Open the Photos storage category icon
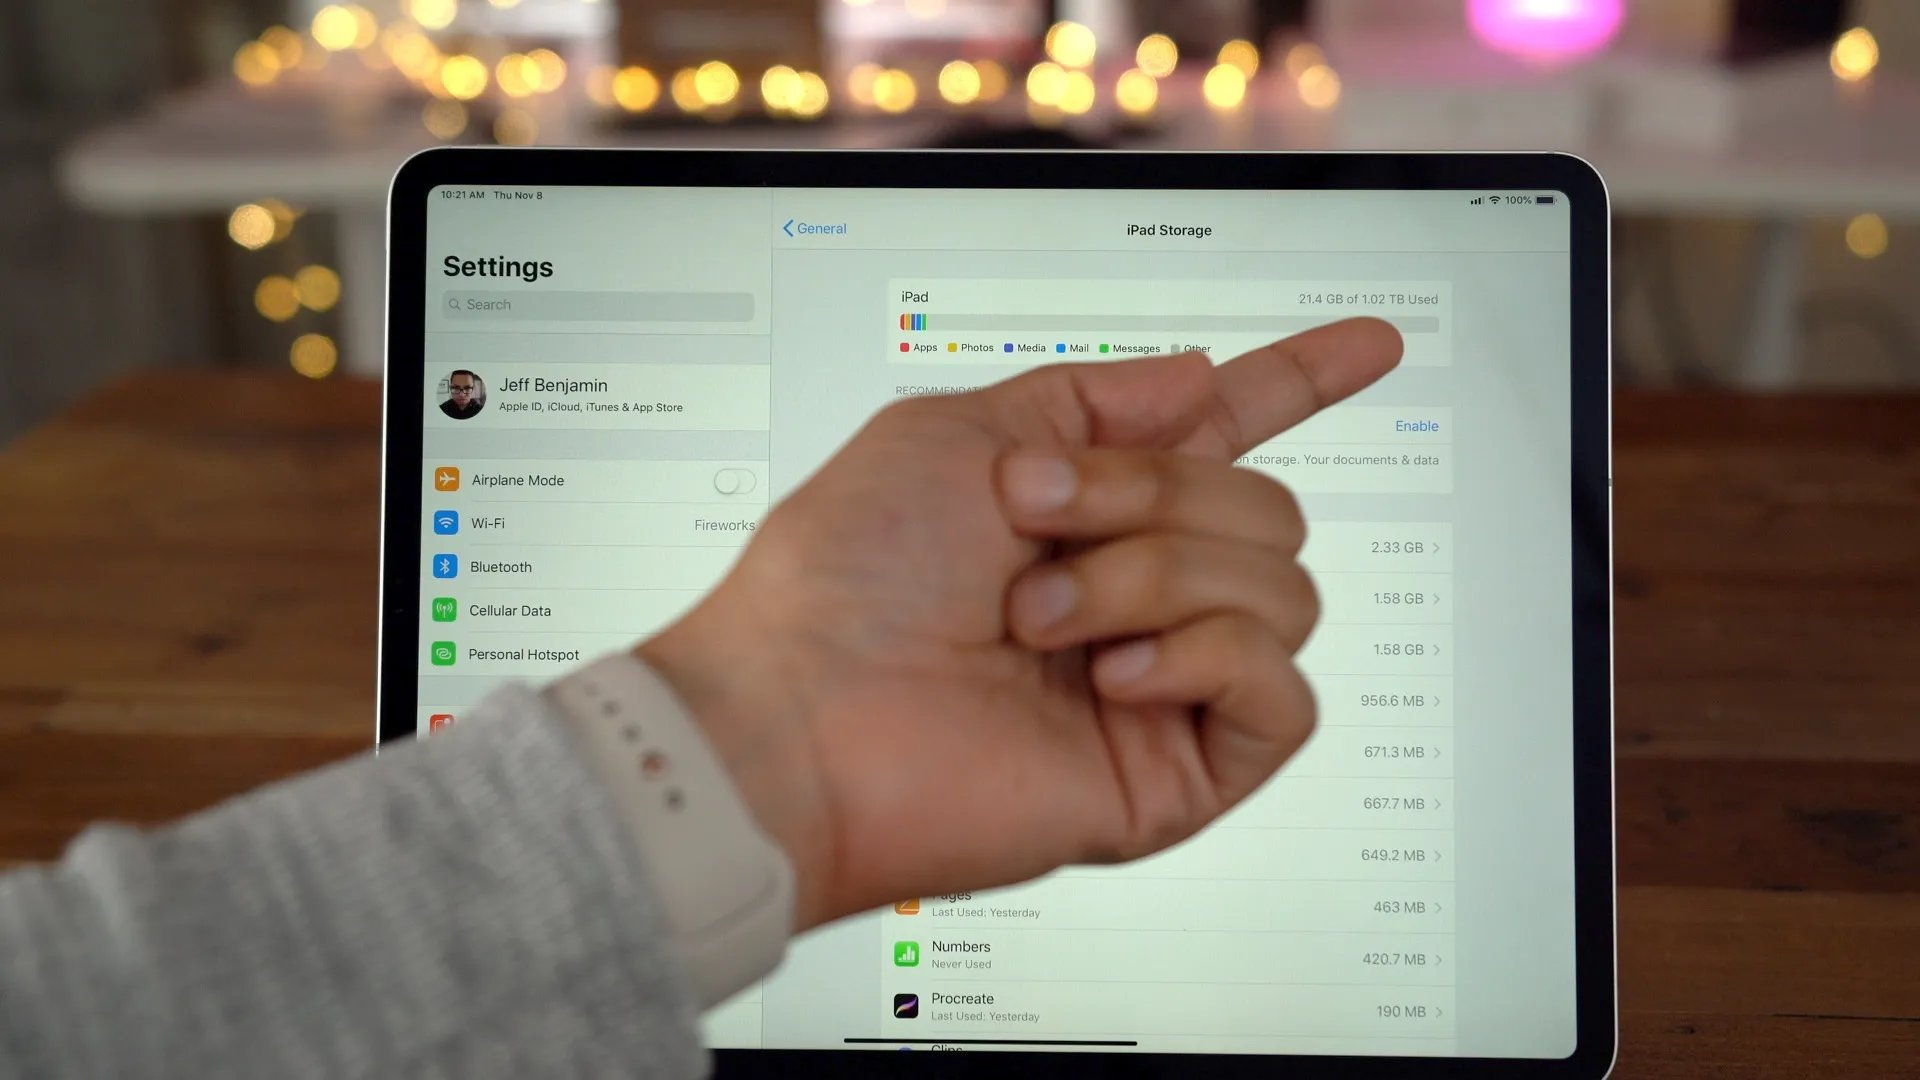Image resolution: width=1920 pixels, height=1080 pixels. point(951,348)
